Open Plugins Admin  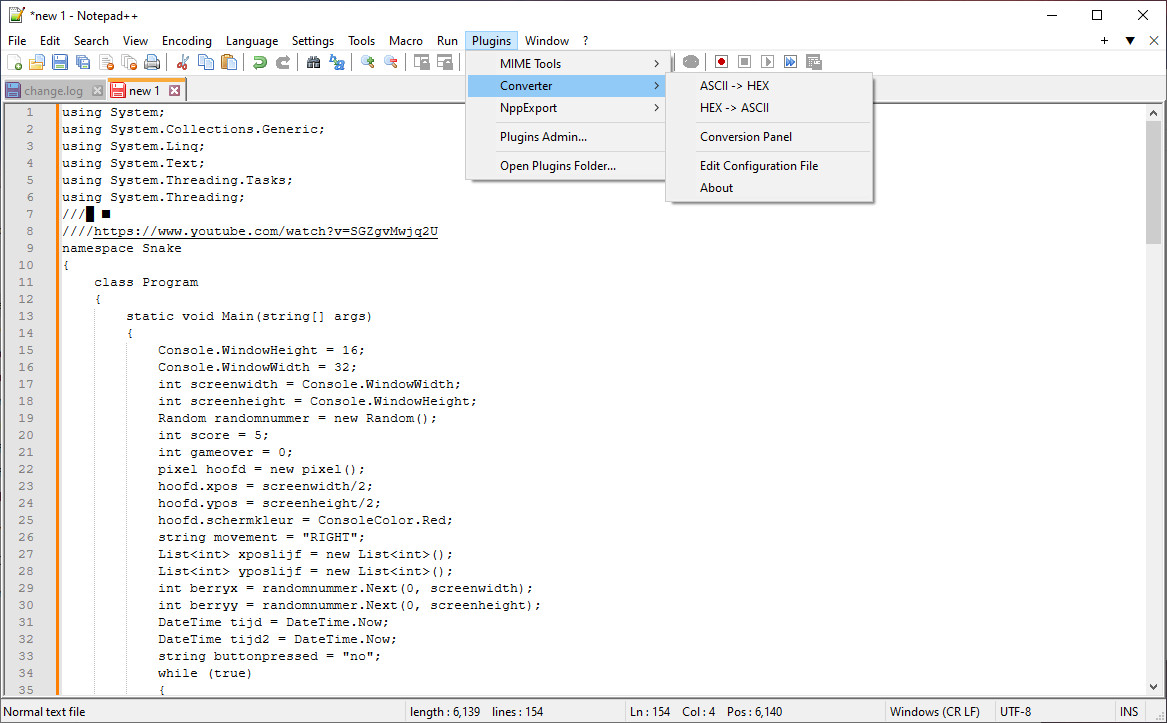pyautogui.click(x=540, y=136)
